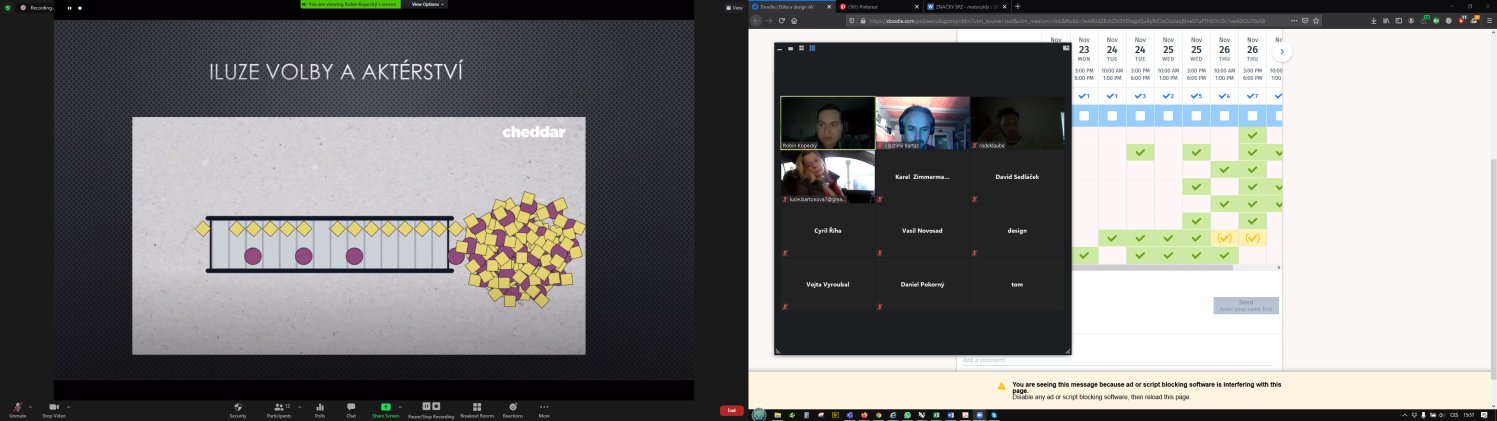The image size is (1497, 421).
Task: Open the Chat panel
Action: click(351, 407)
